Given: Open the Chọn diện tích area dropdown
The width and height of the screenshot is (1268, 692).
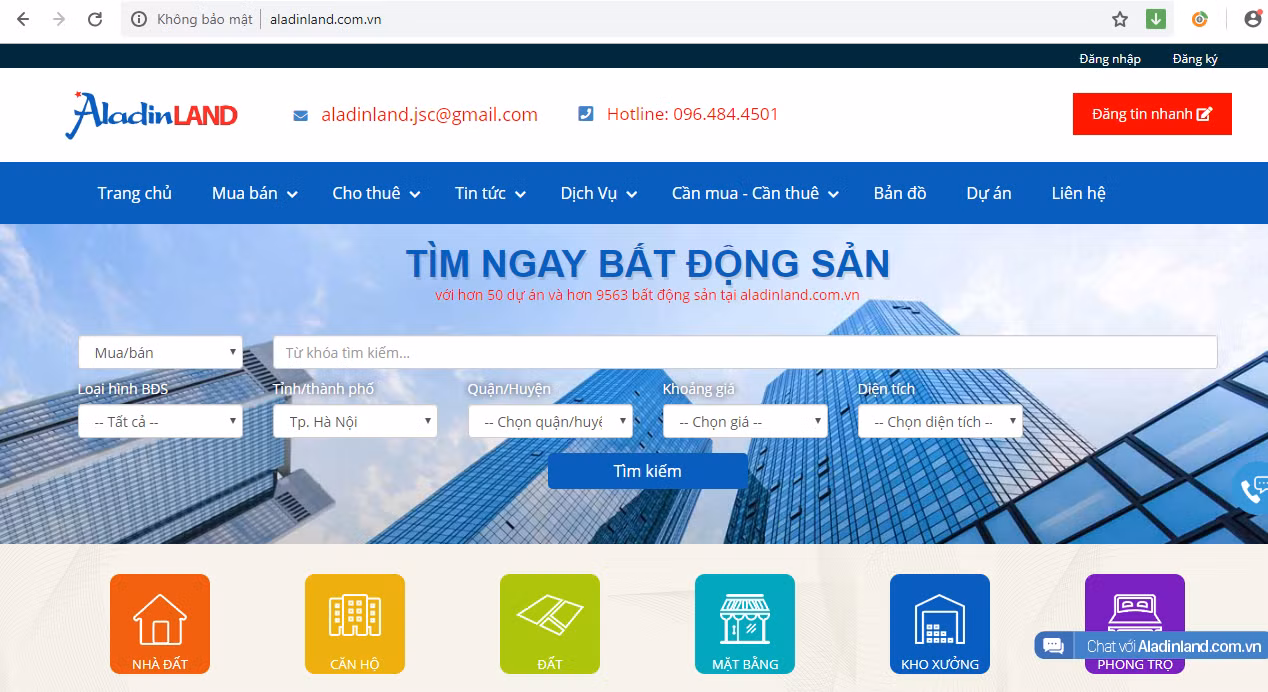Looking at the screenshot, I should (940, 421).
